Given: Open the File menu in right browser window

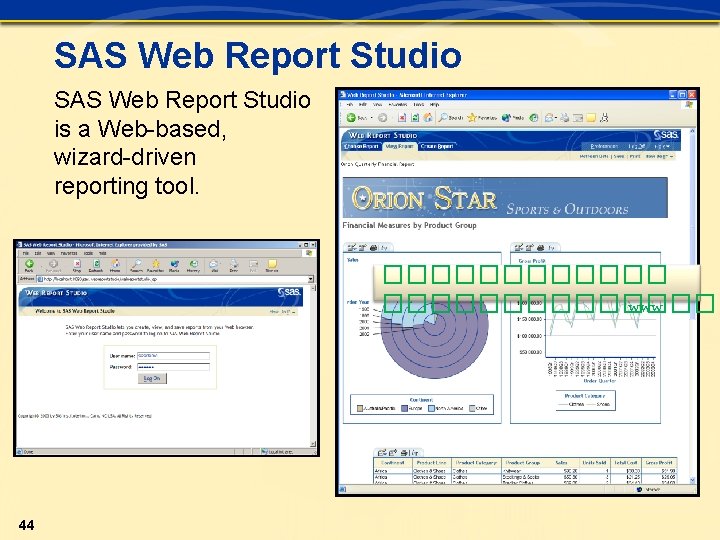Looking at the screenshot, I should 350,105.
